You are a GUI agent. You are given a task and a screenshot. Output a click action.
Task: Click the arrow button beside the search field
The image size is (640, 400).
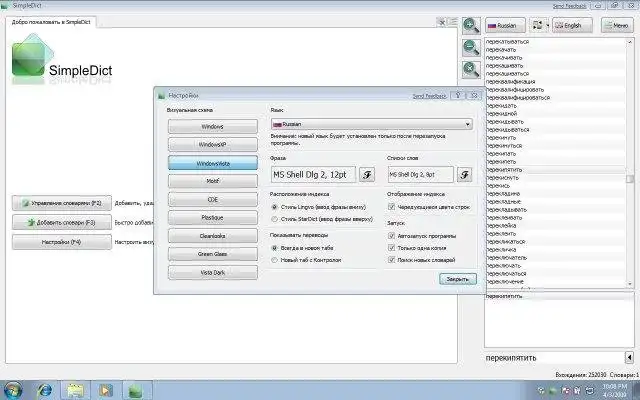[629, 358]
